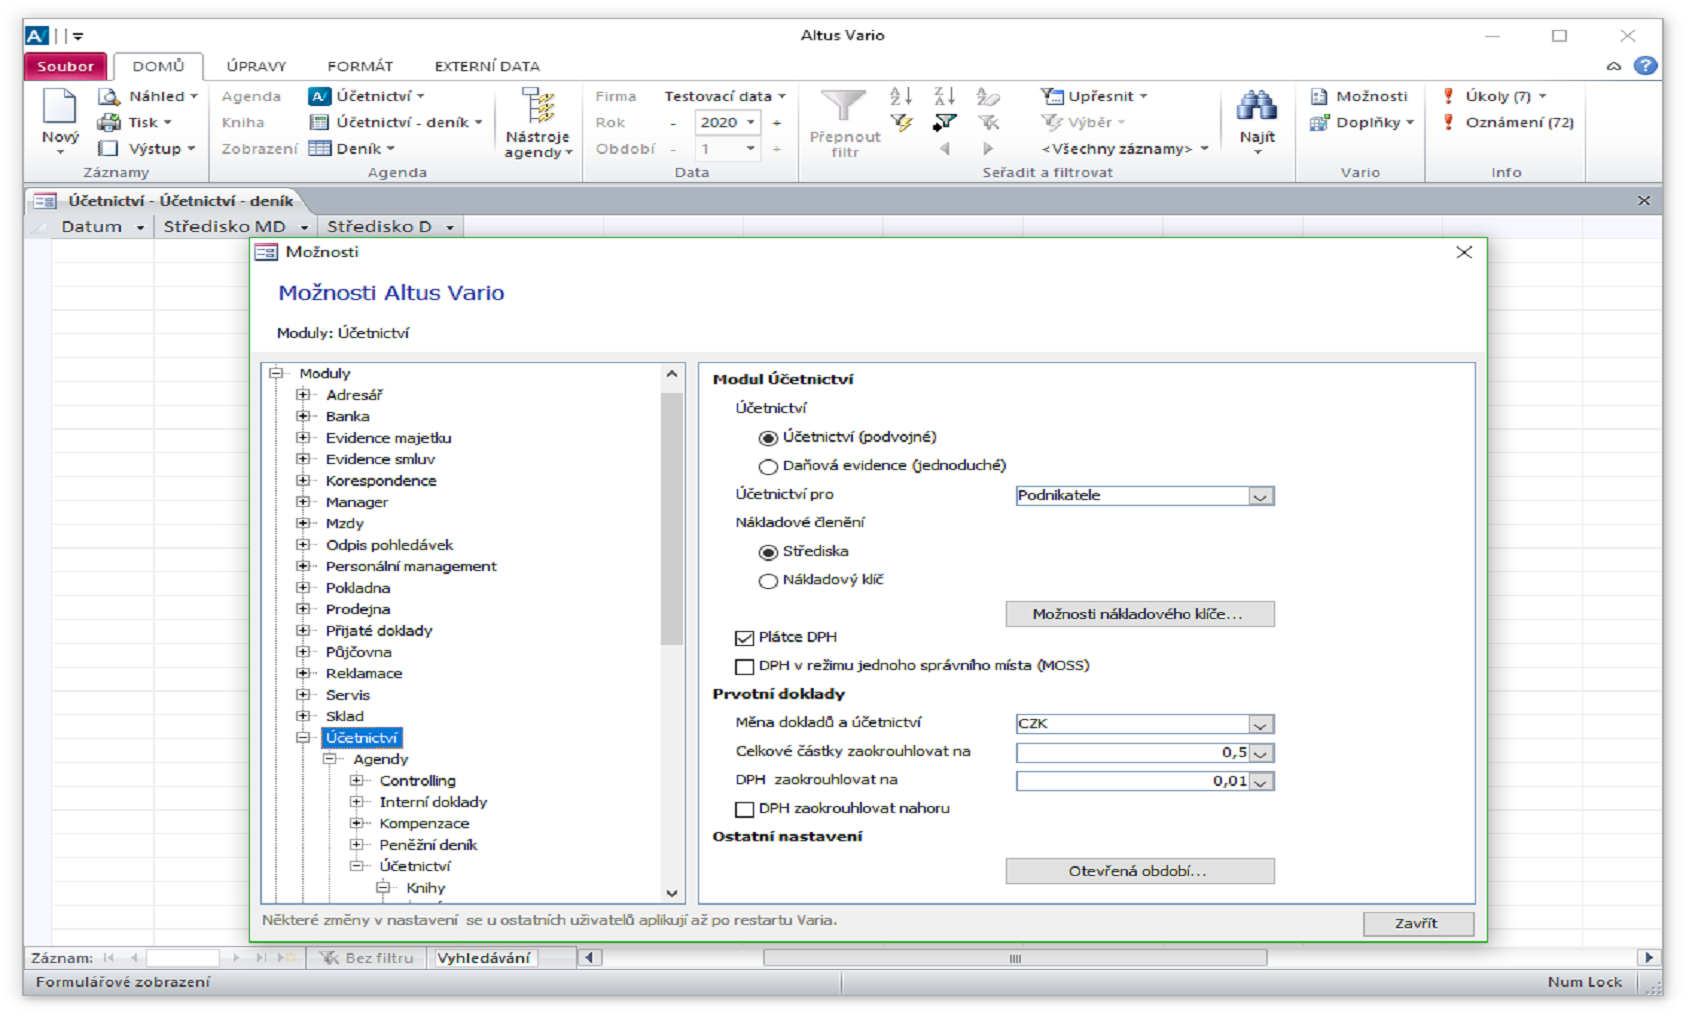Open Oznámení (72) notifications

[x=1508, y=122]
